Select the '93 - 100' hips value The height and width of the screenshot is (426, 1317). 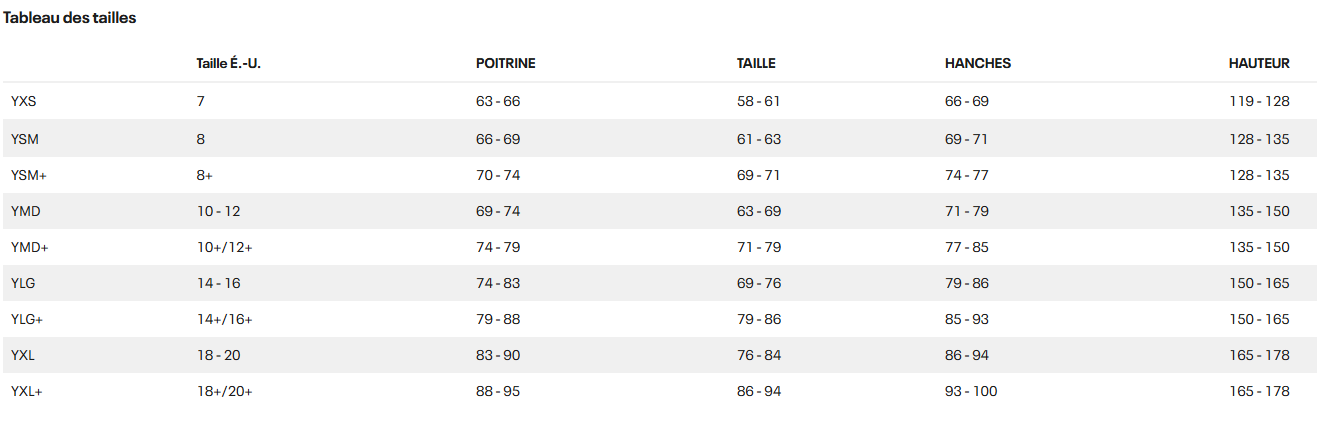click(971, 391)
